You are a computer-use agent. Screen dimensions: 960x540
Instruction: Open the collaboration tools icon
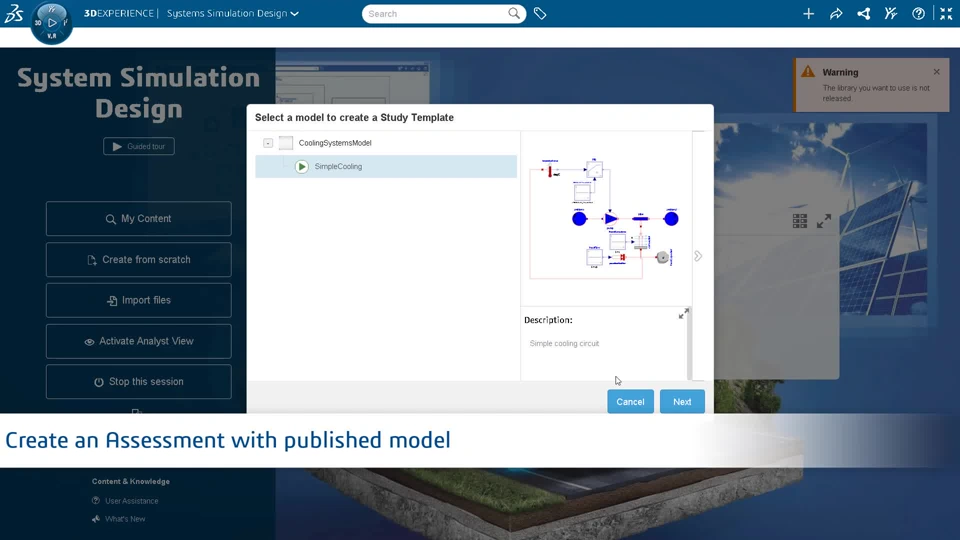click(x=891, y=13)
